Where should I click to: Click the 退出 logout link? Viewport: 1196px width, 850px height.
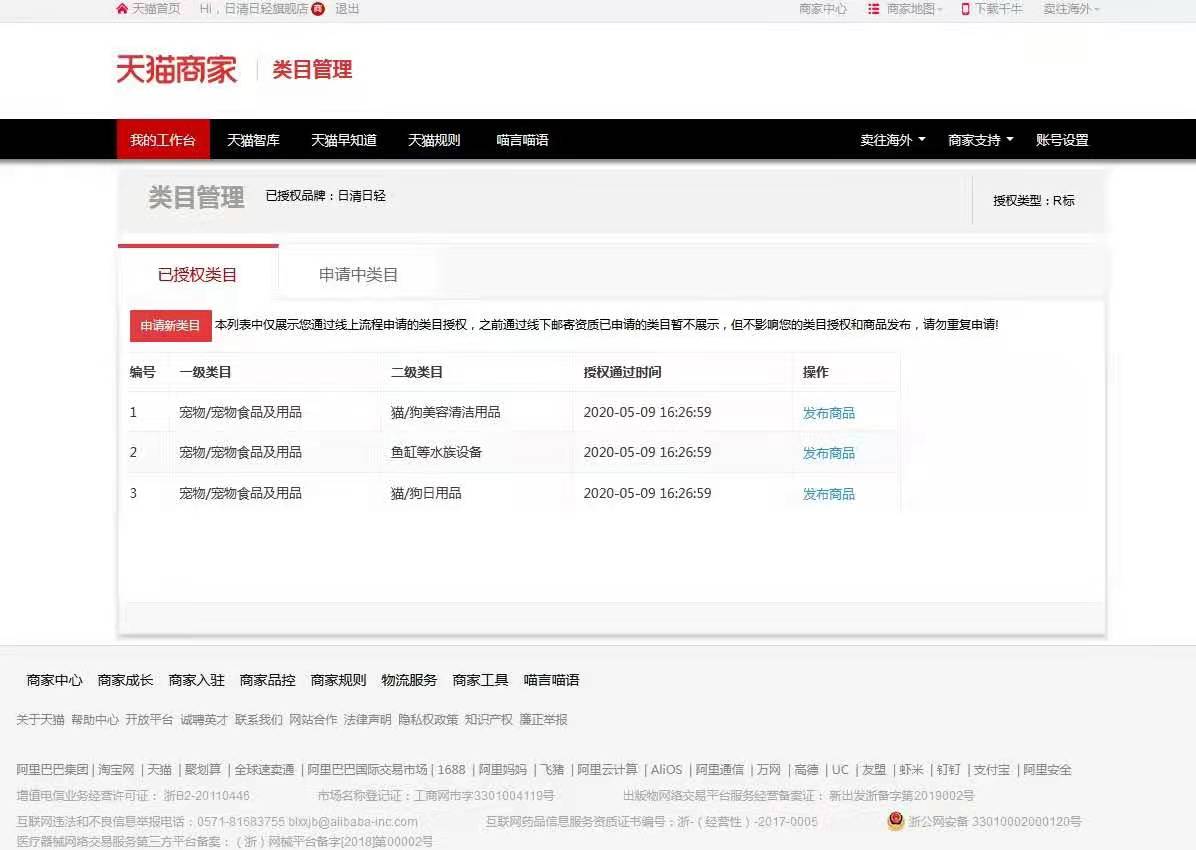pos(347,8)
